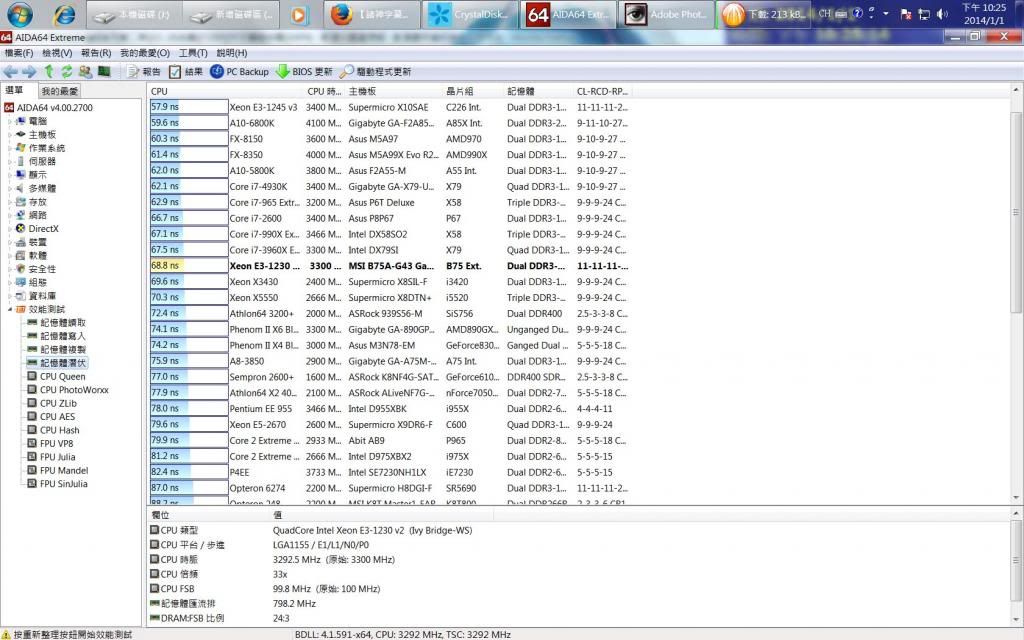Sort by the CPU 時脈 column header
The height and width of the screenshot is (640, 1024).
(x=325, y=91)
